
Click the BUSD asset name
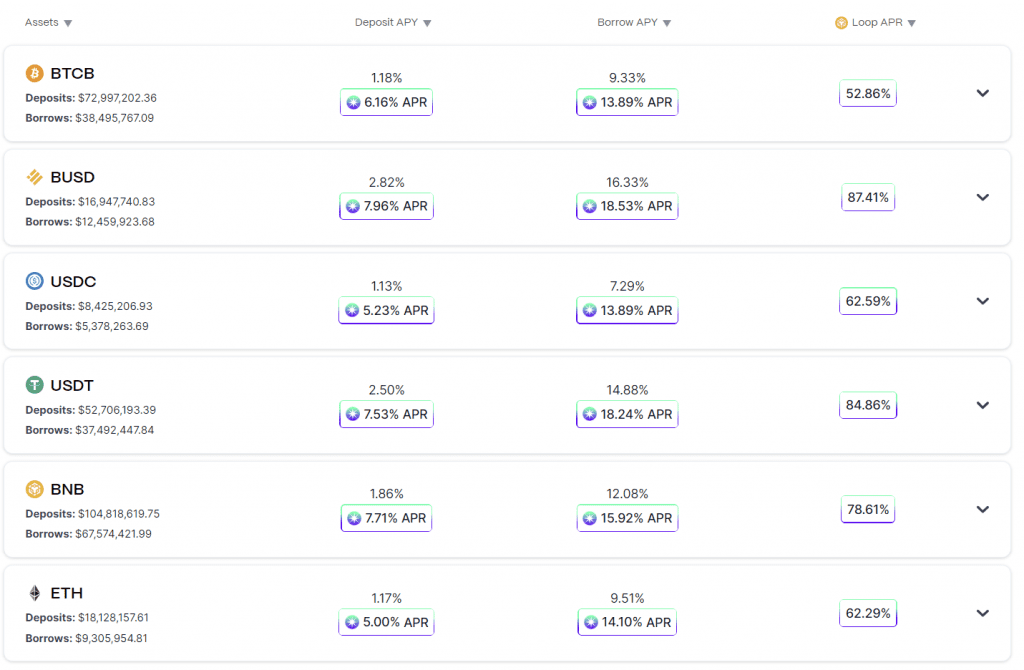coord(72,177)
